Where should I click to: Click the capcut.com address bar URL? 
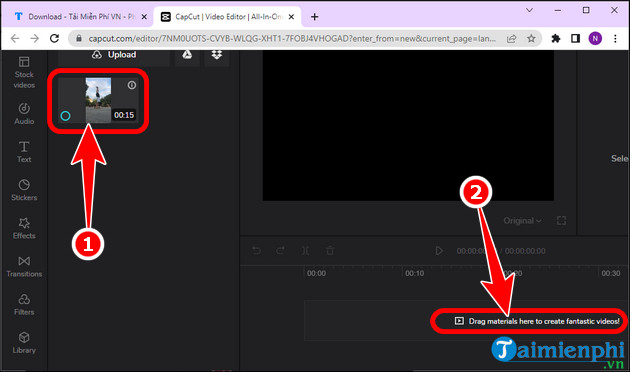pos(292,39)
